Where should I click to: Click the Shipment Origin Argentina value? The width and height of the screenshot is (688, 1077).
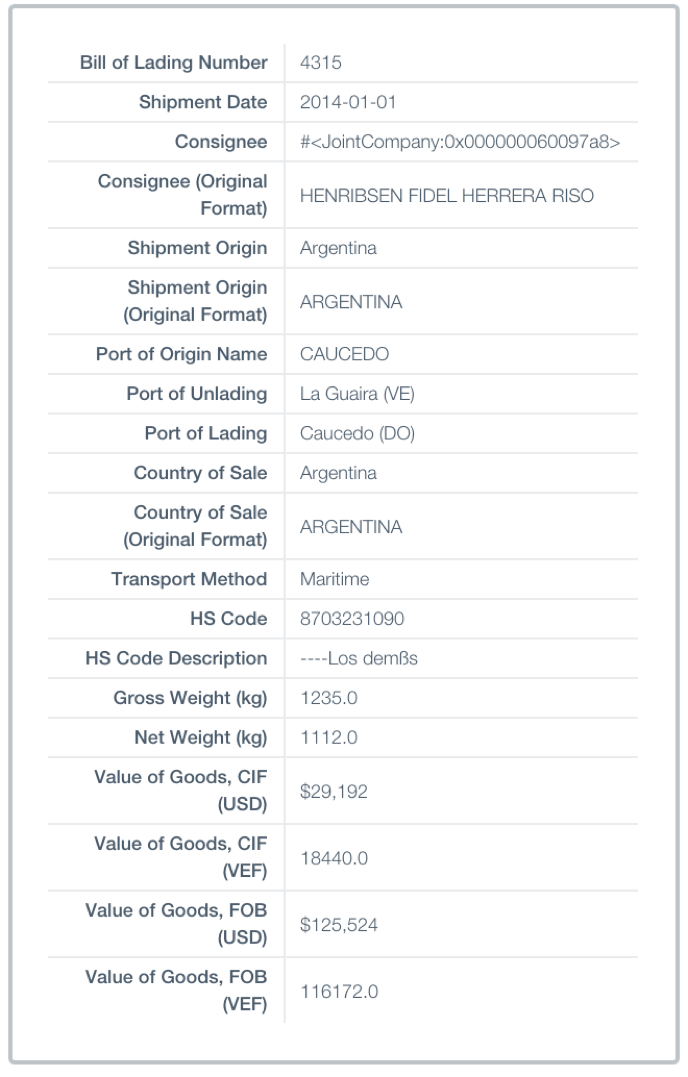coord(339,248)
